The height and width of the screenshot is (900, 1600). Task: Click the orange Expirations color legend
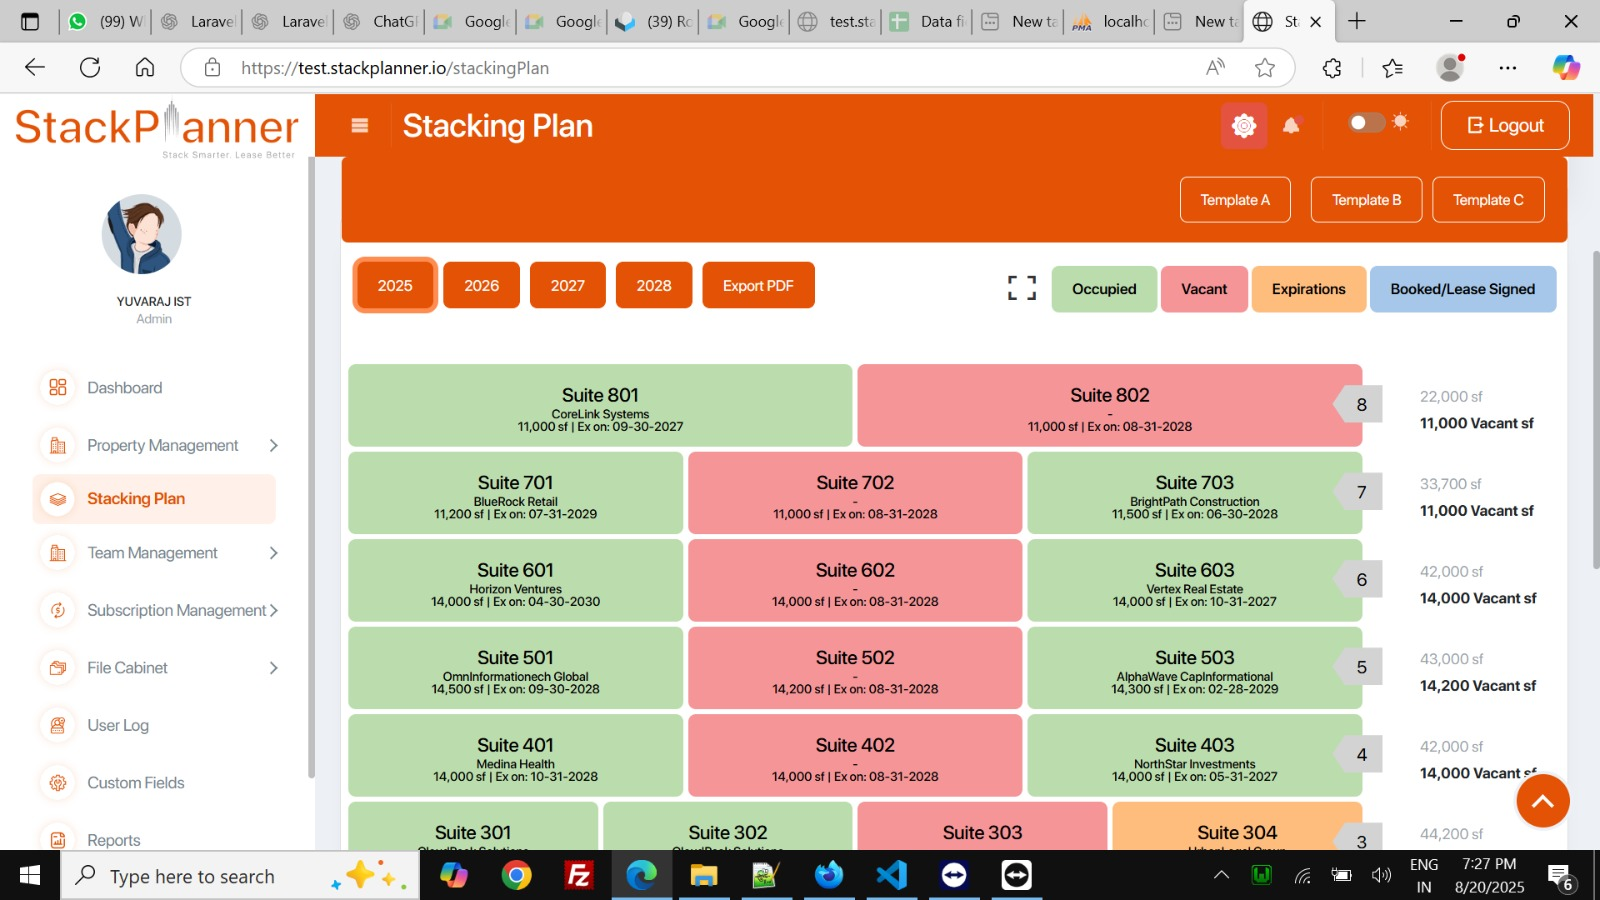(1308, 289)
